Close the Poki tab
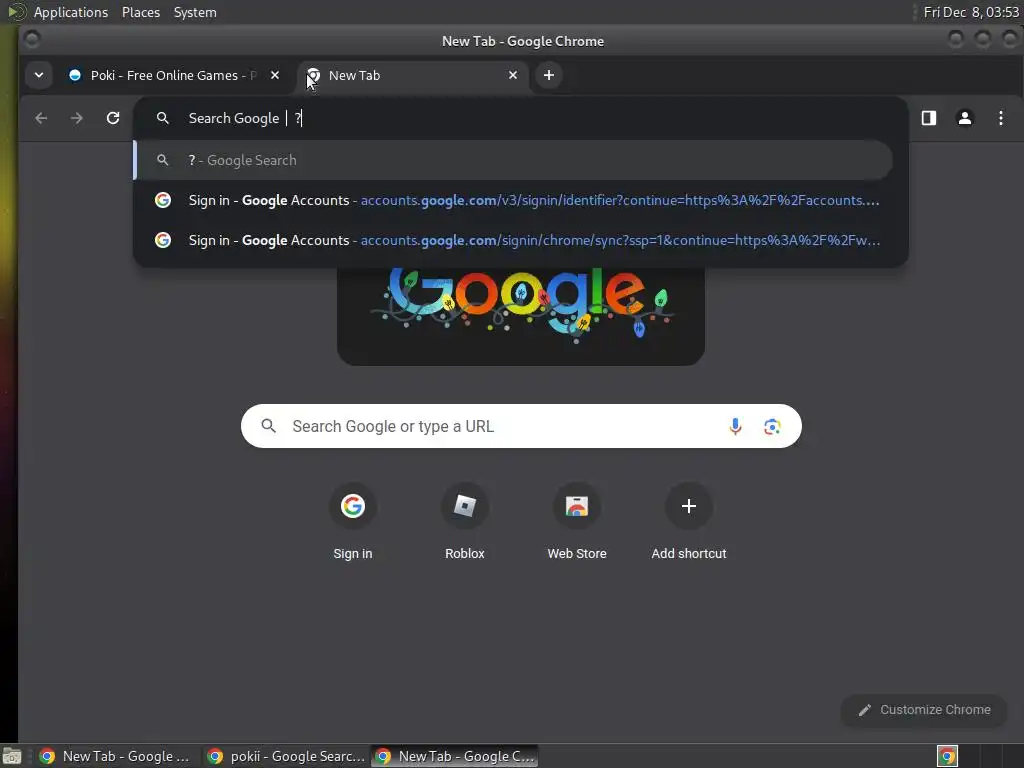Viewport: 1024px width, 768px height. (x=275, y=75)
